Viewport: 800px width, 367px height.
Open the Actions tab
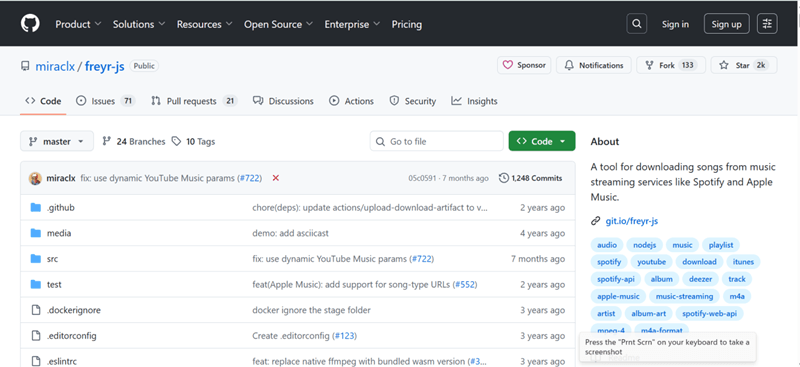click(x=352, y=101)
